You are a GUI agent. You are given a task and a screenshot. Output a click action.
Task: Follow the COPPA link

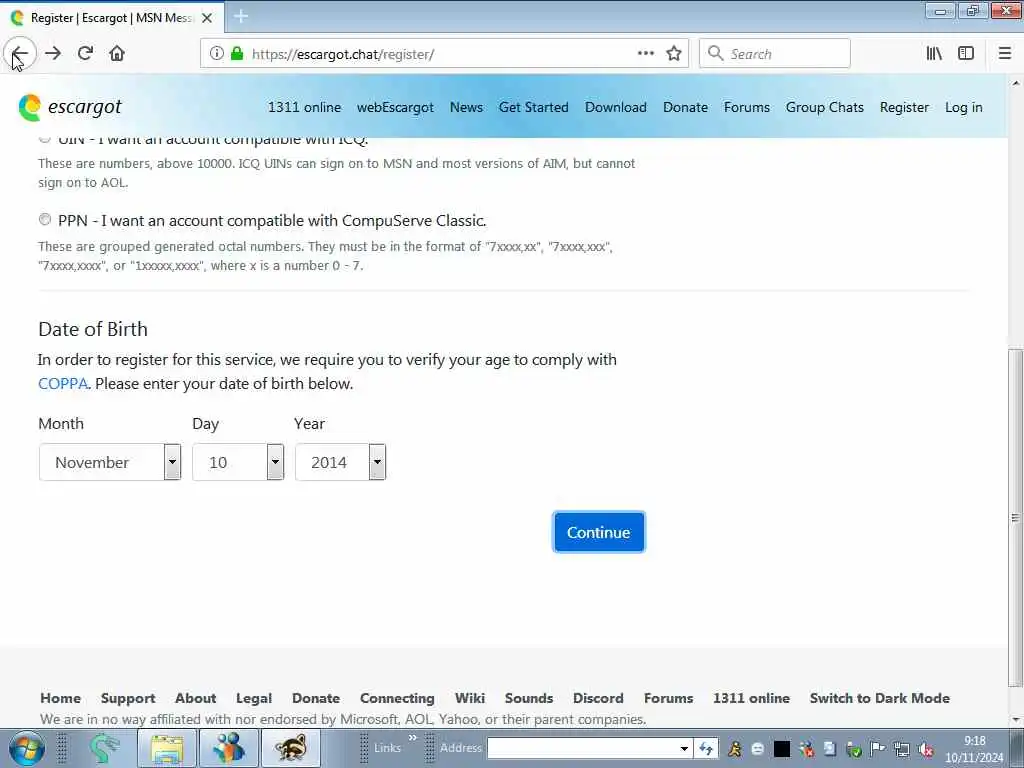click(x=63, y=383)
